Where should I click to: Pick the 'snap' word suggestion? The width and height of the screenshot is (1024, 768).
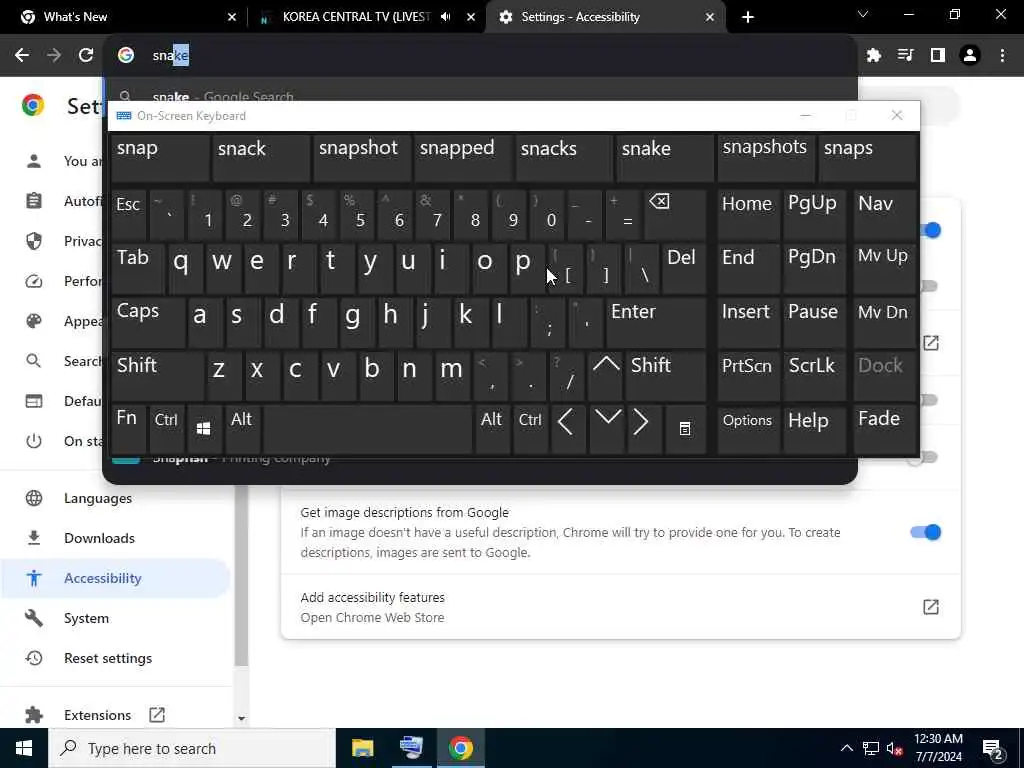[160, 157]
